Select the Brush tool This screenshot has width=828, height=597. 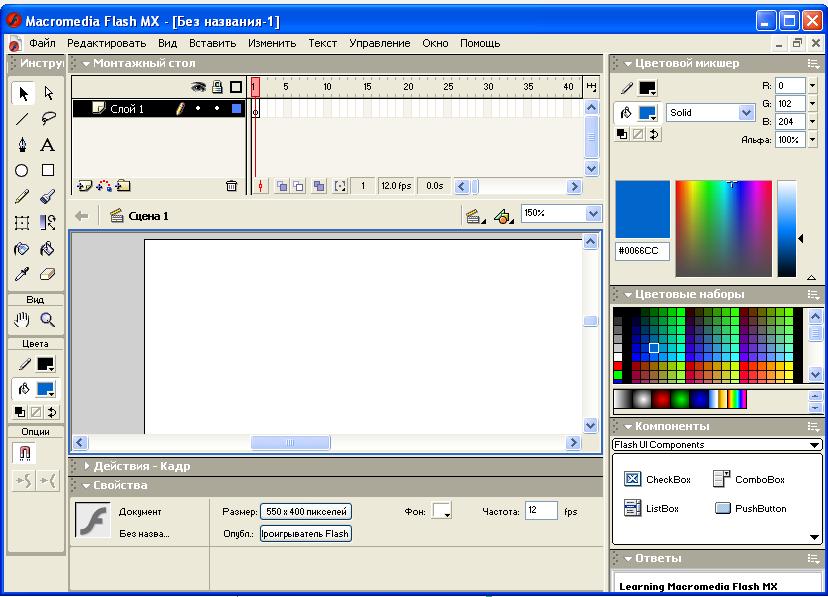point(48,196)
